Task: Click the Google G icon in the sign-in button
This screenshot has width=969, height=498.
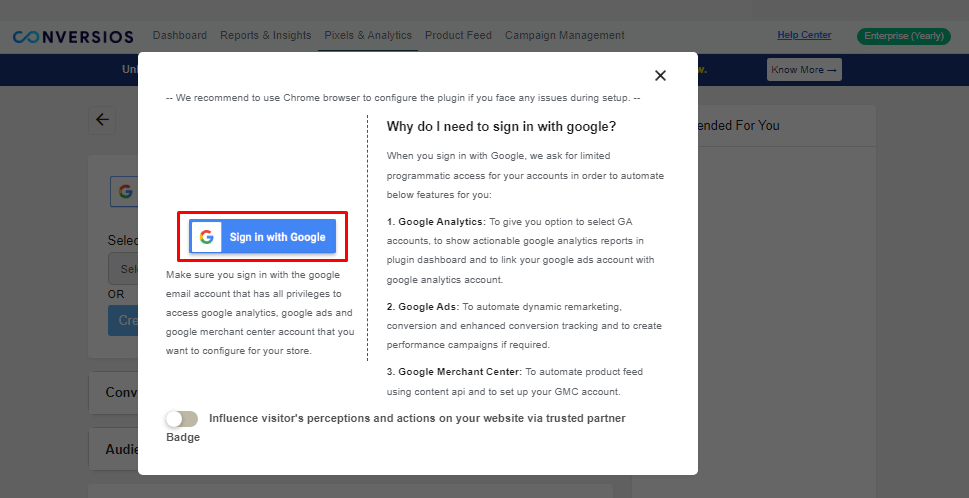Action: tap(206, 237)
